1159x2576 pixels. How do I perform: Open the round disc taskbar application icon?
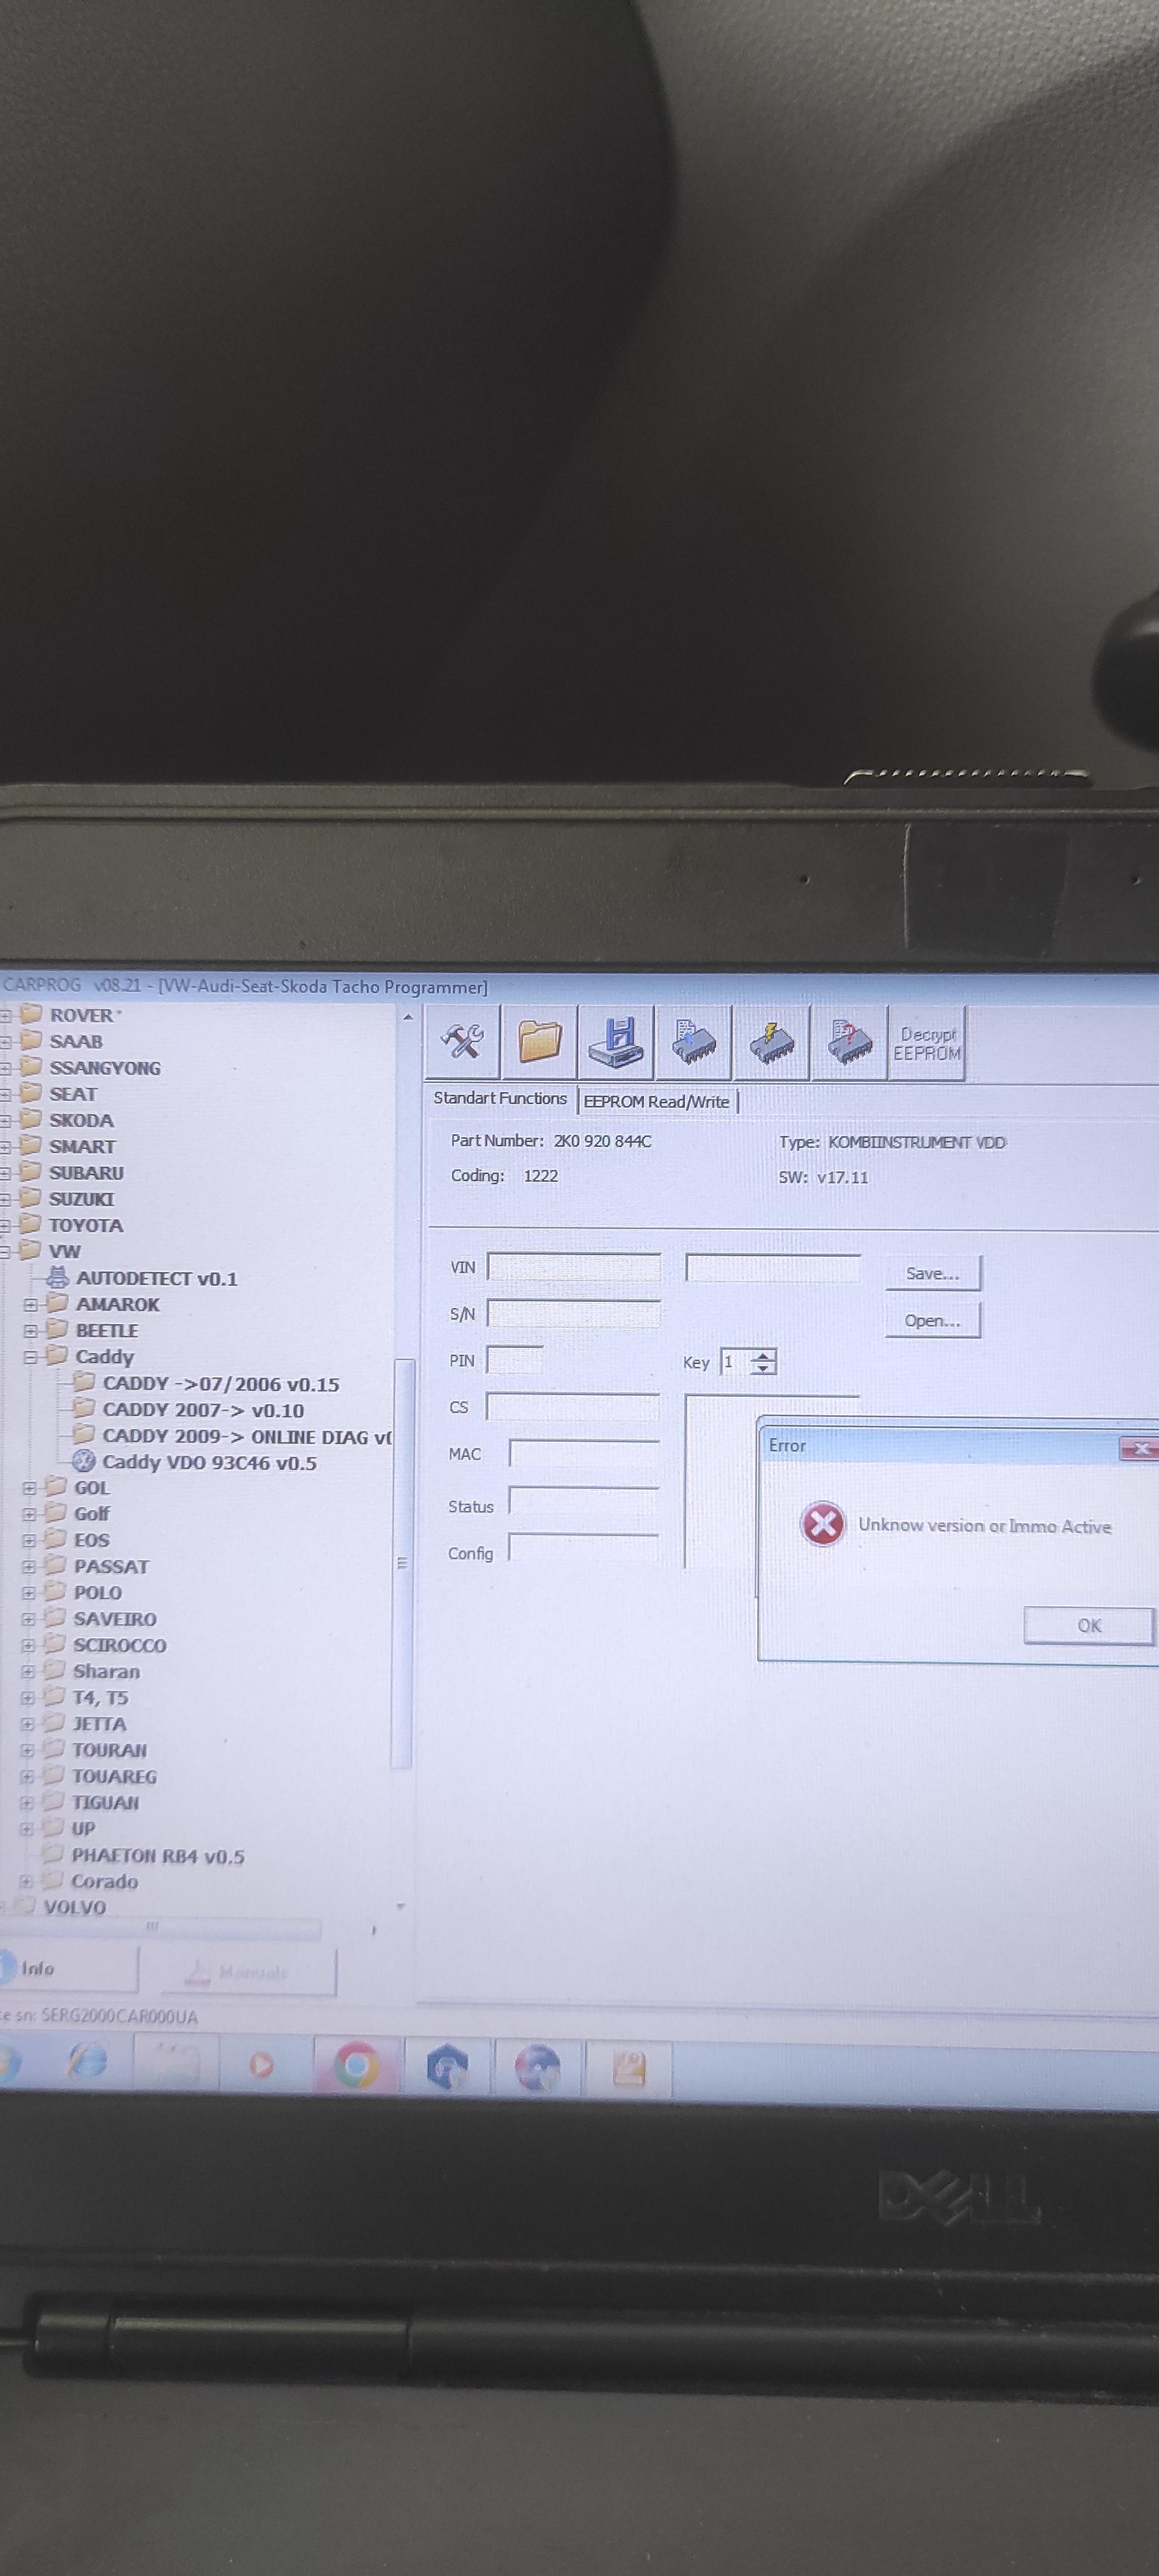coord(537,2068)
